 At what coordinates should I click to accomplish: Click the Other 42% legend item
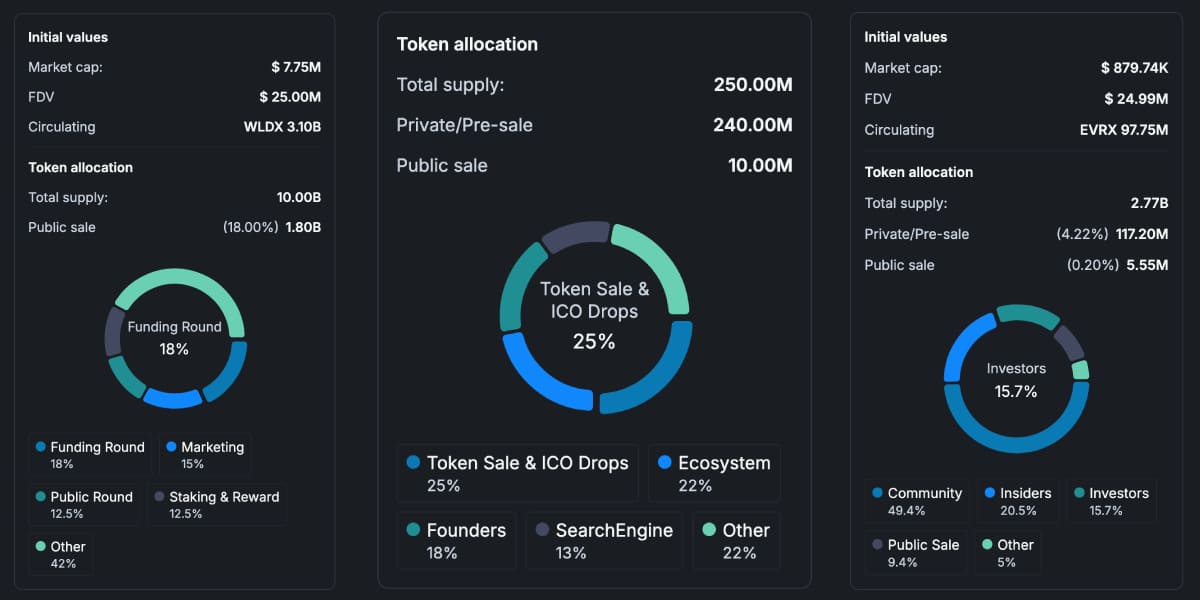[61, 555]
